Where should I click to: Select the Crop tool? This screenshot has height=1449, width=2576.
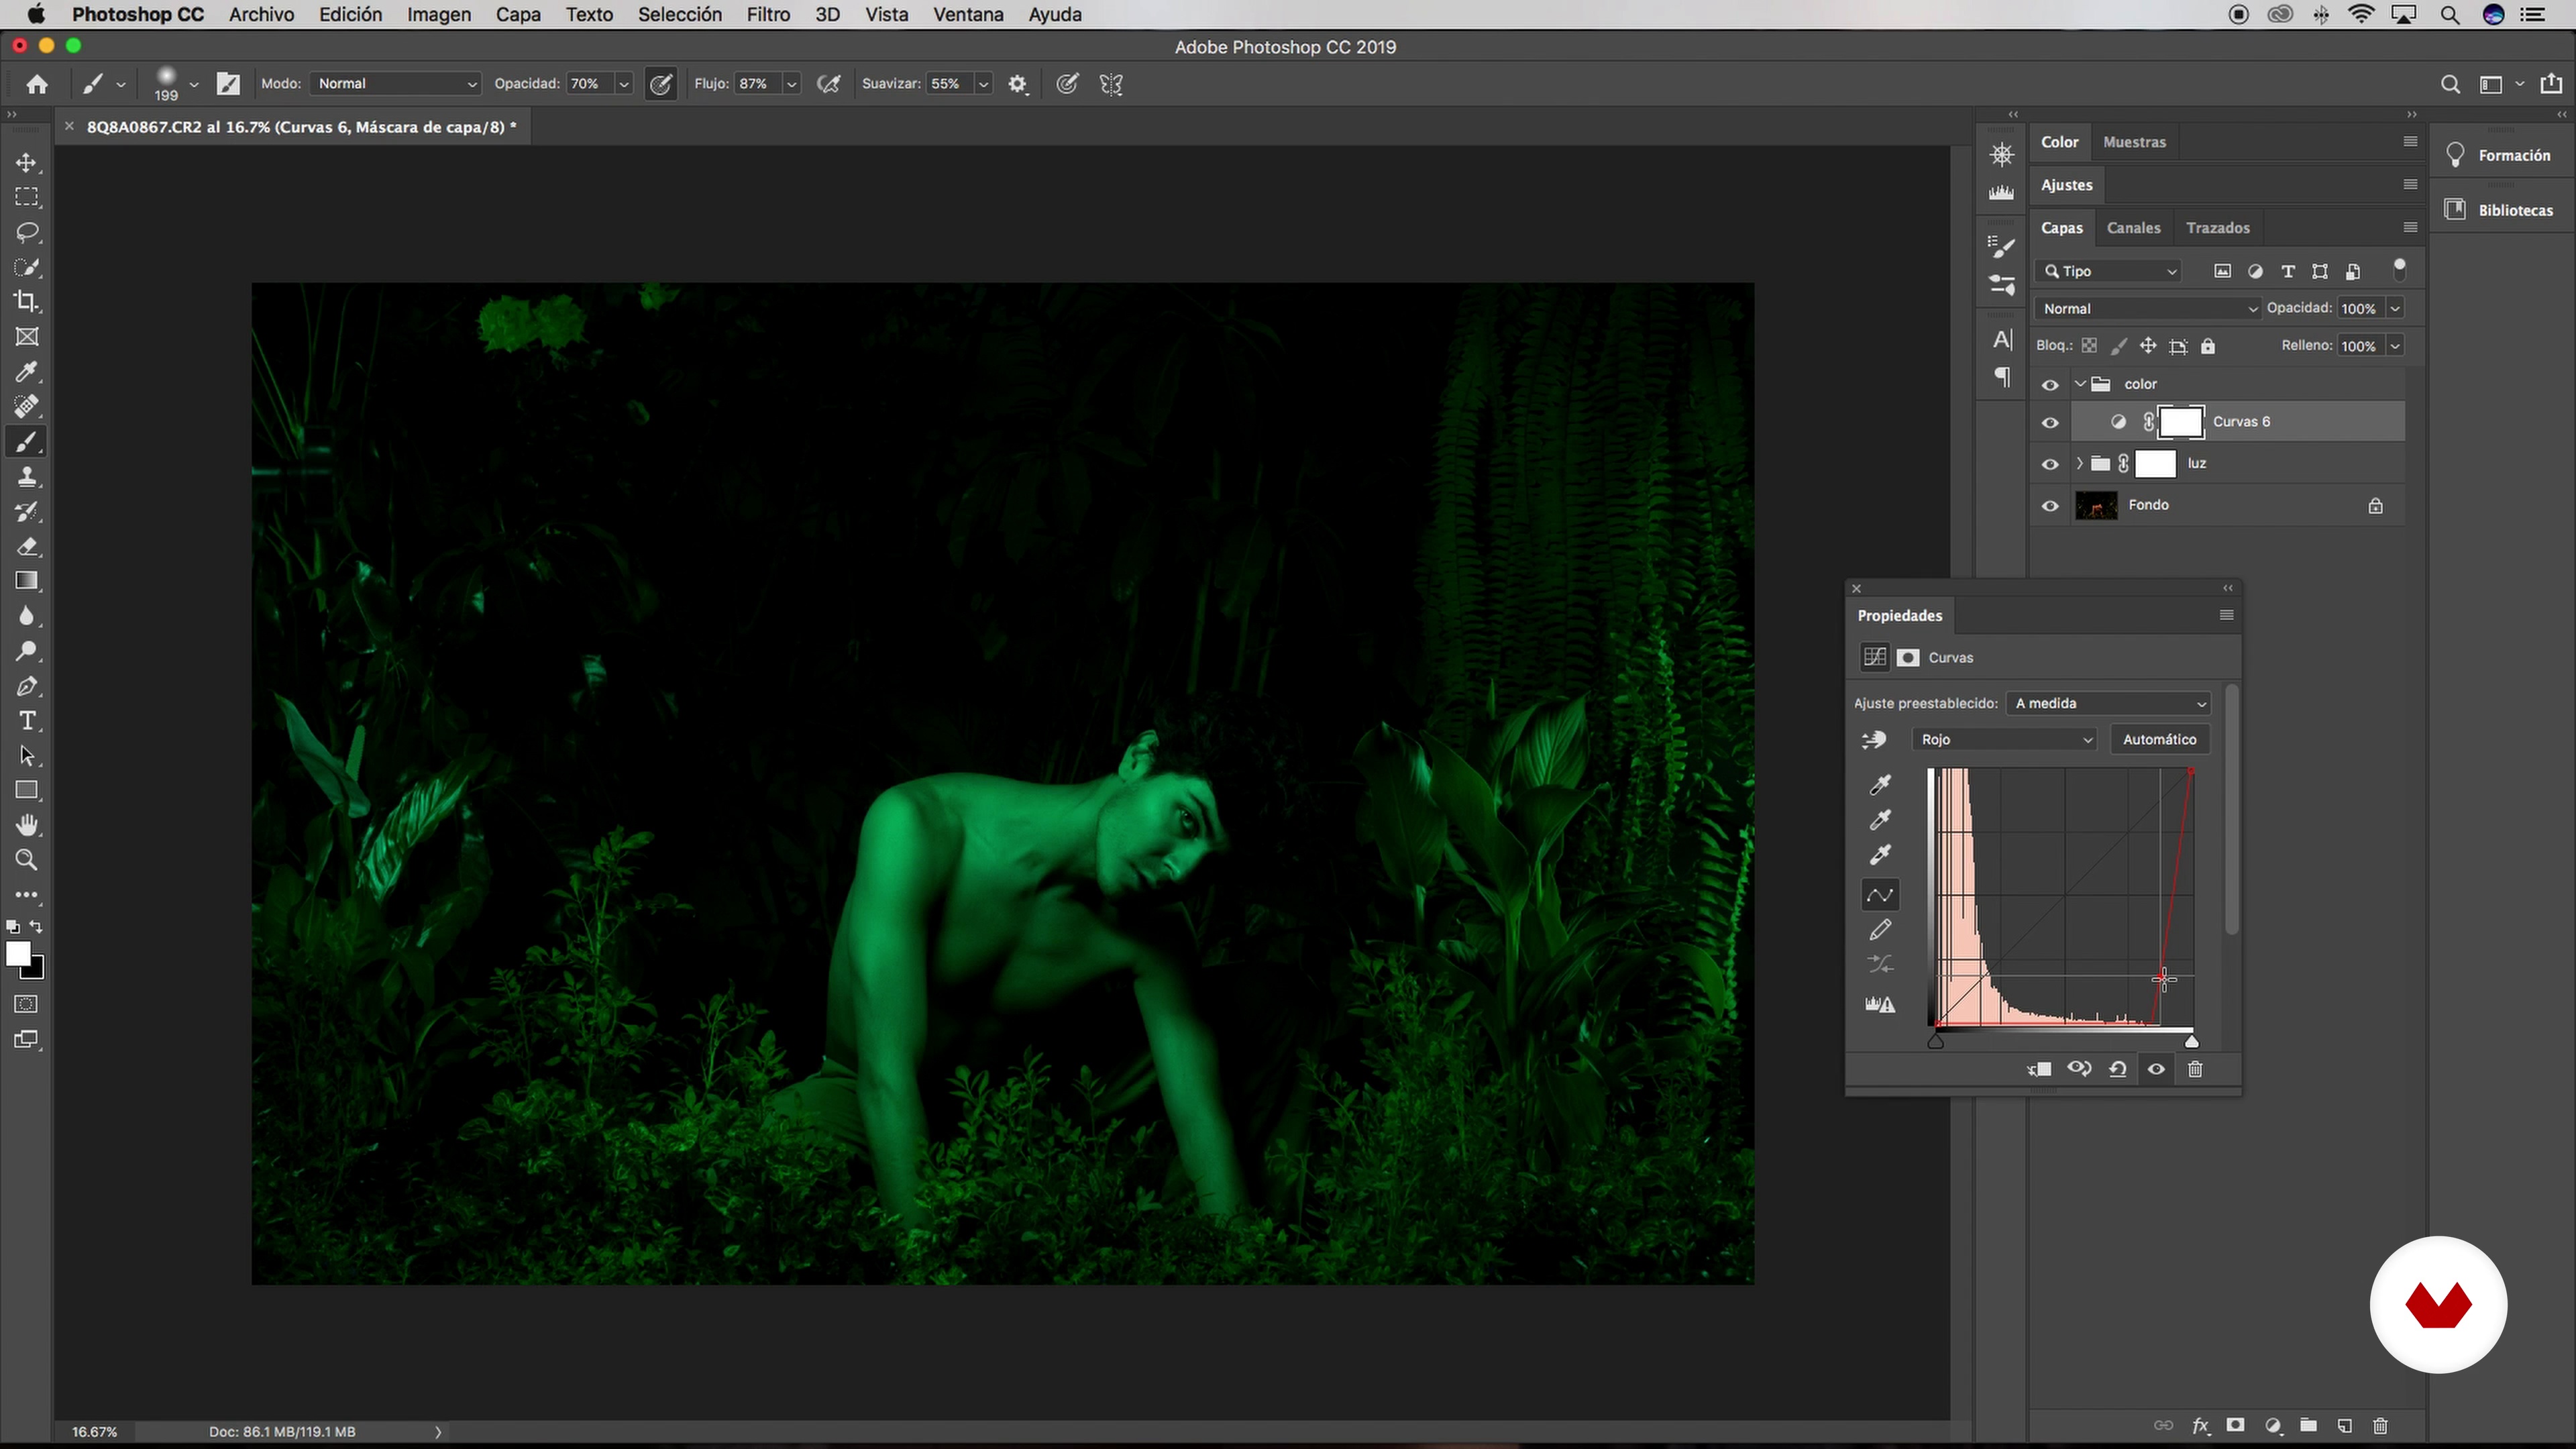click(x=27, y=301)
